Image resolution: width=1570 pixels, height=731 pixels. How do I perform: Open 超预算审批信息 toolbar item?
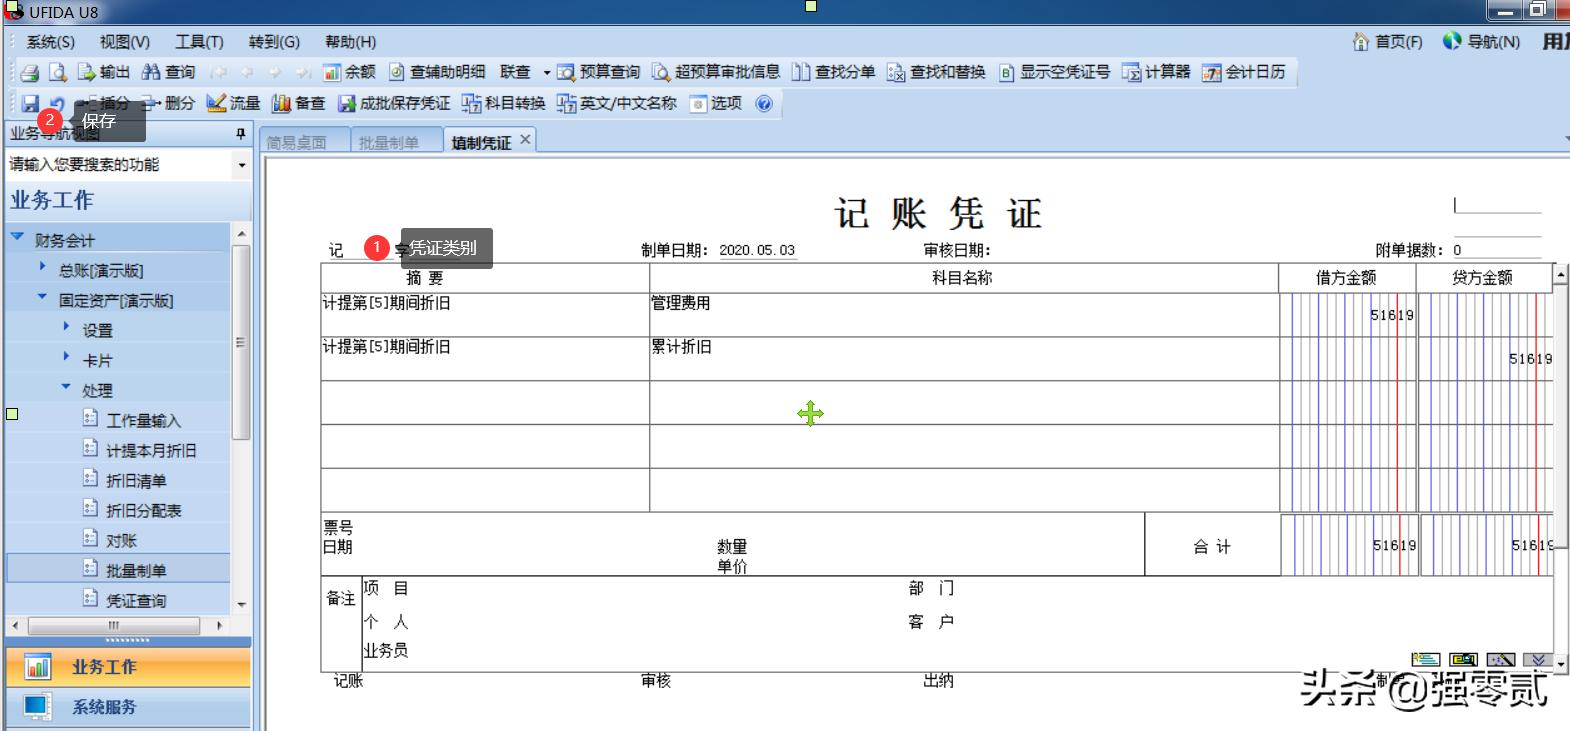point(716,72)
